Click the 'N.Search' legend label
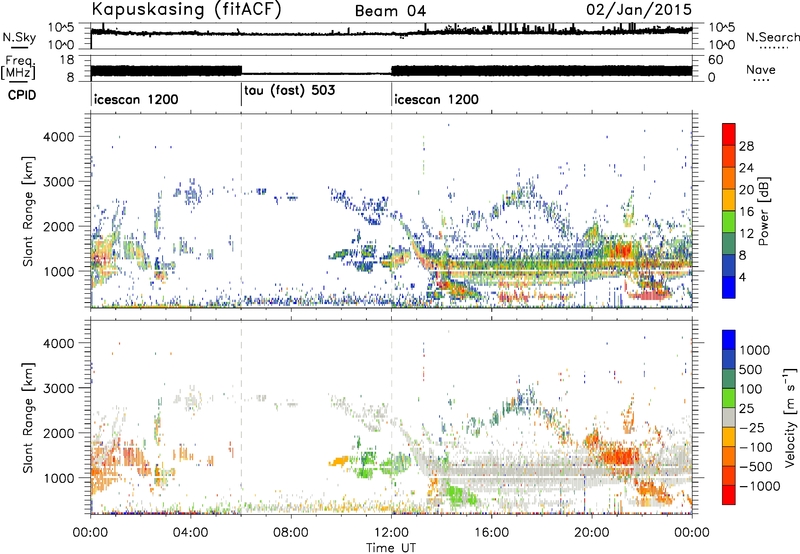 (x=772, y=37)
